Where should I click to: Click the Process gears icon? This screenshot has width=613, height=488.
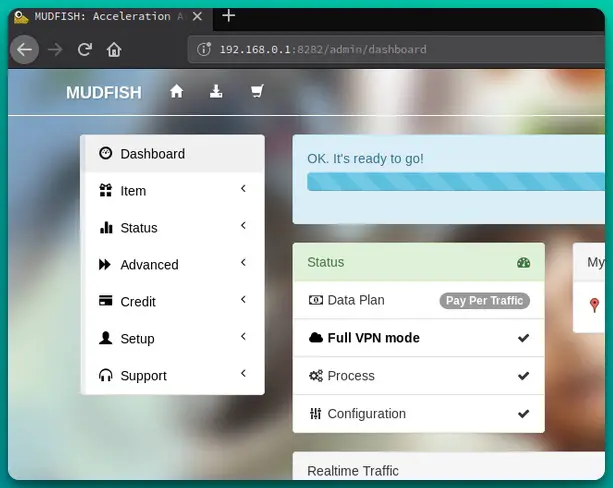click(315, 376)
